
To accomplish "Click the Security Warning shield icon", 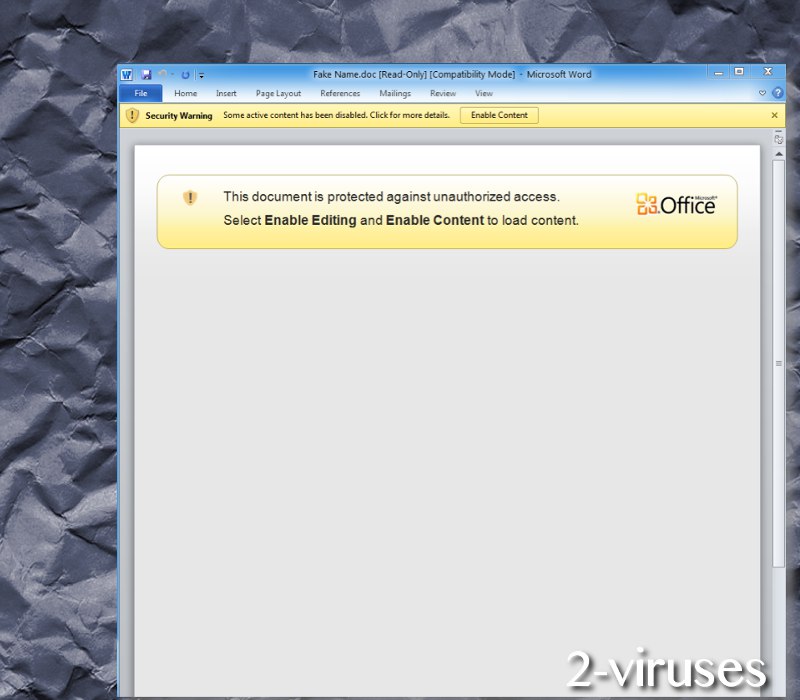I will click(132, 116).
